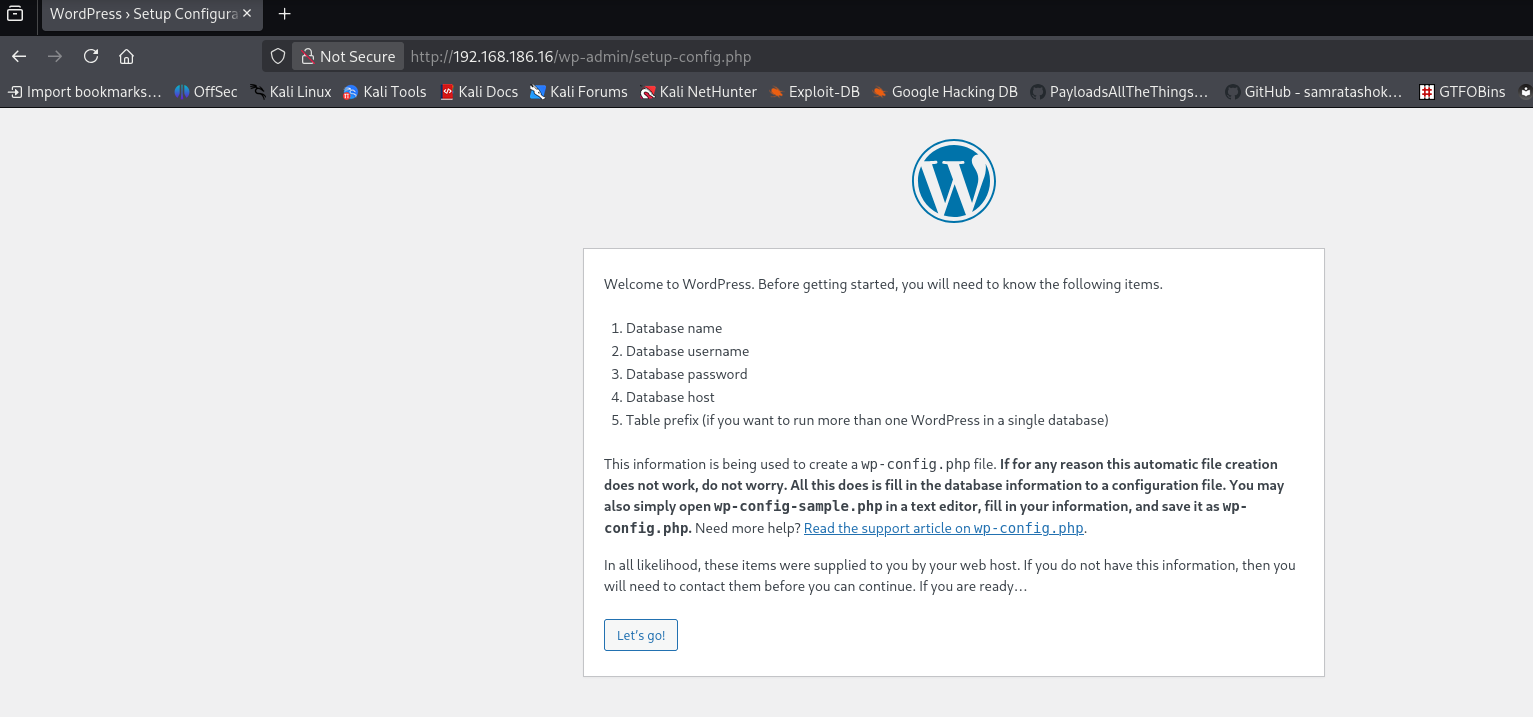
Task: Open the browser home page
Action: pyautogui.click(x=126, y=56)
